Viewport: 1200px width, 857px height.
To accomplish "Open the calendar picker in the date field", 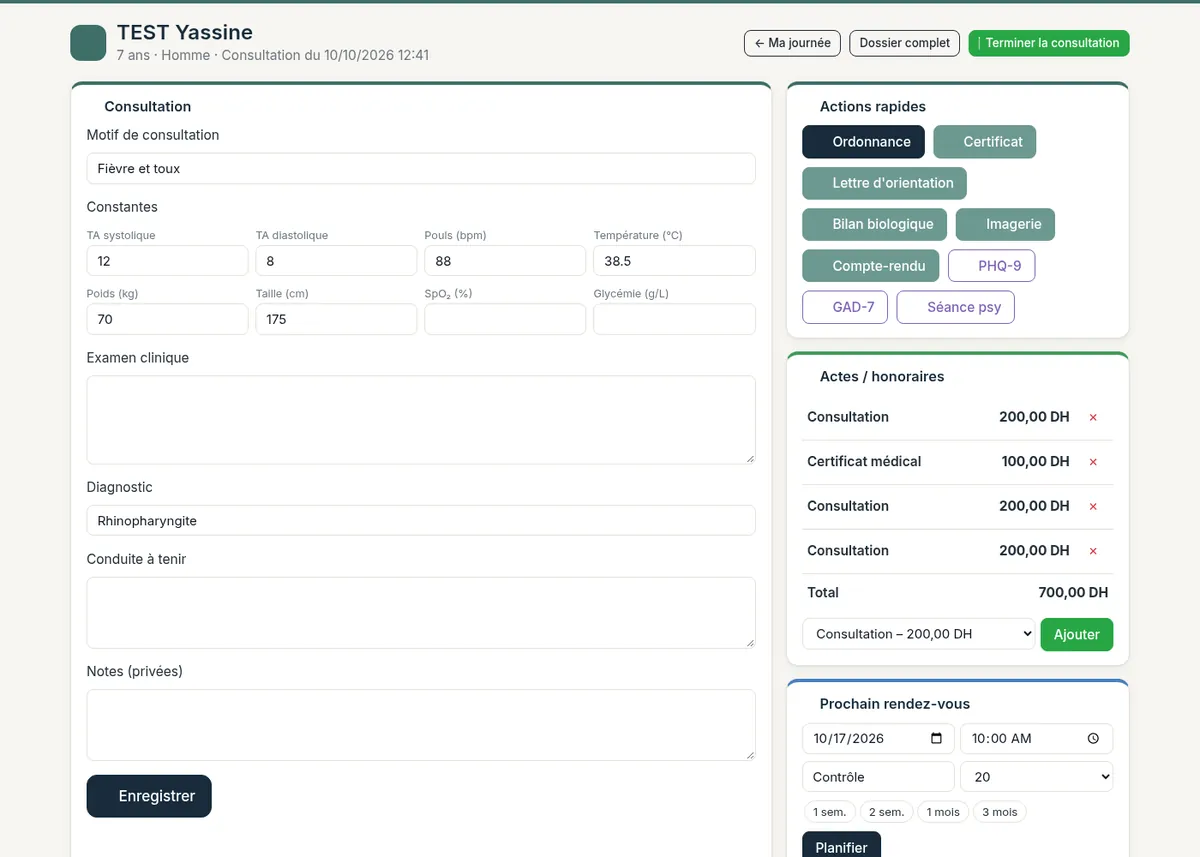I will [x=936, y=739].
